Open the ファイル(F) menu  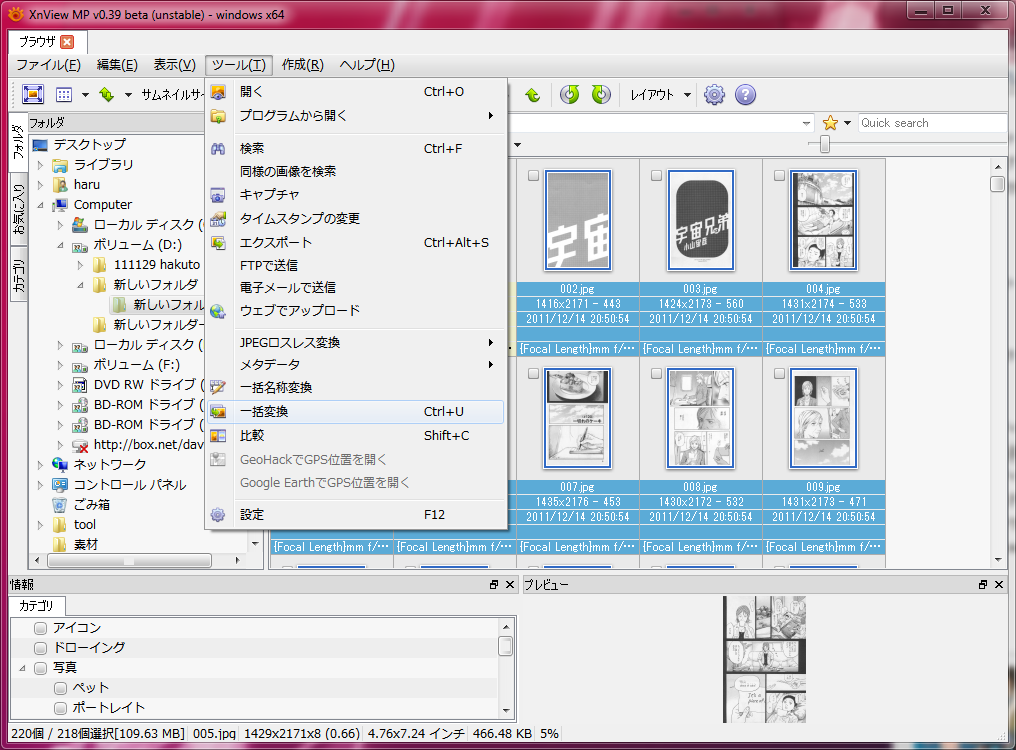pyautogui.click(x=48, y=65)
